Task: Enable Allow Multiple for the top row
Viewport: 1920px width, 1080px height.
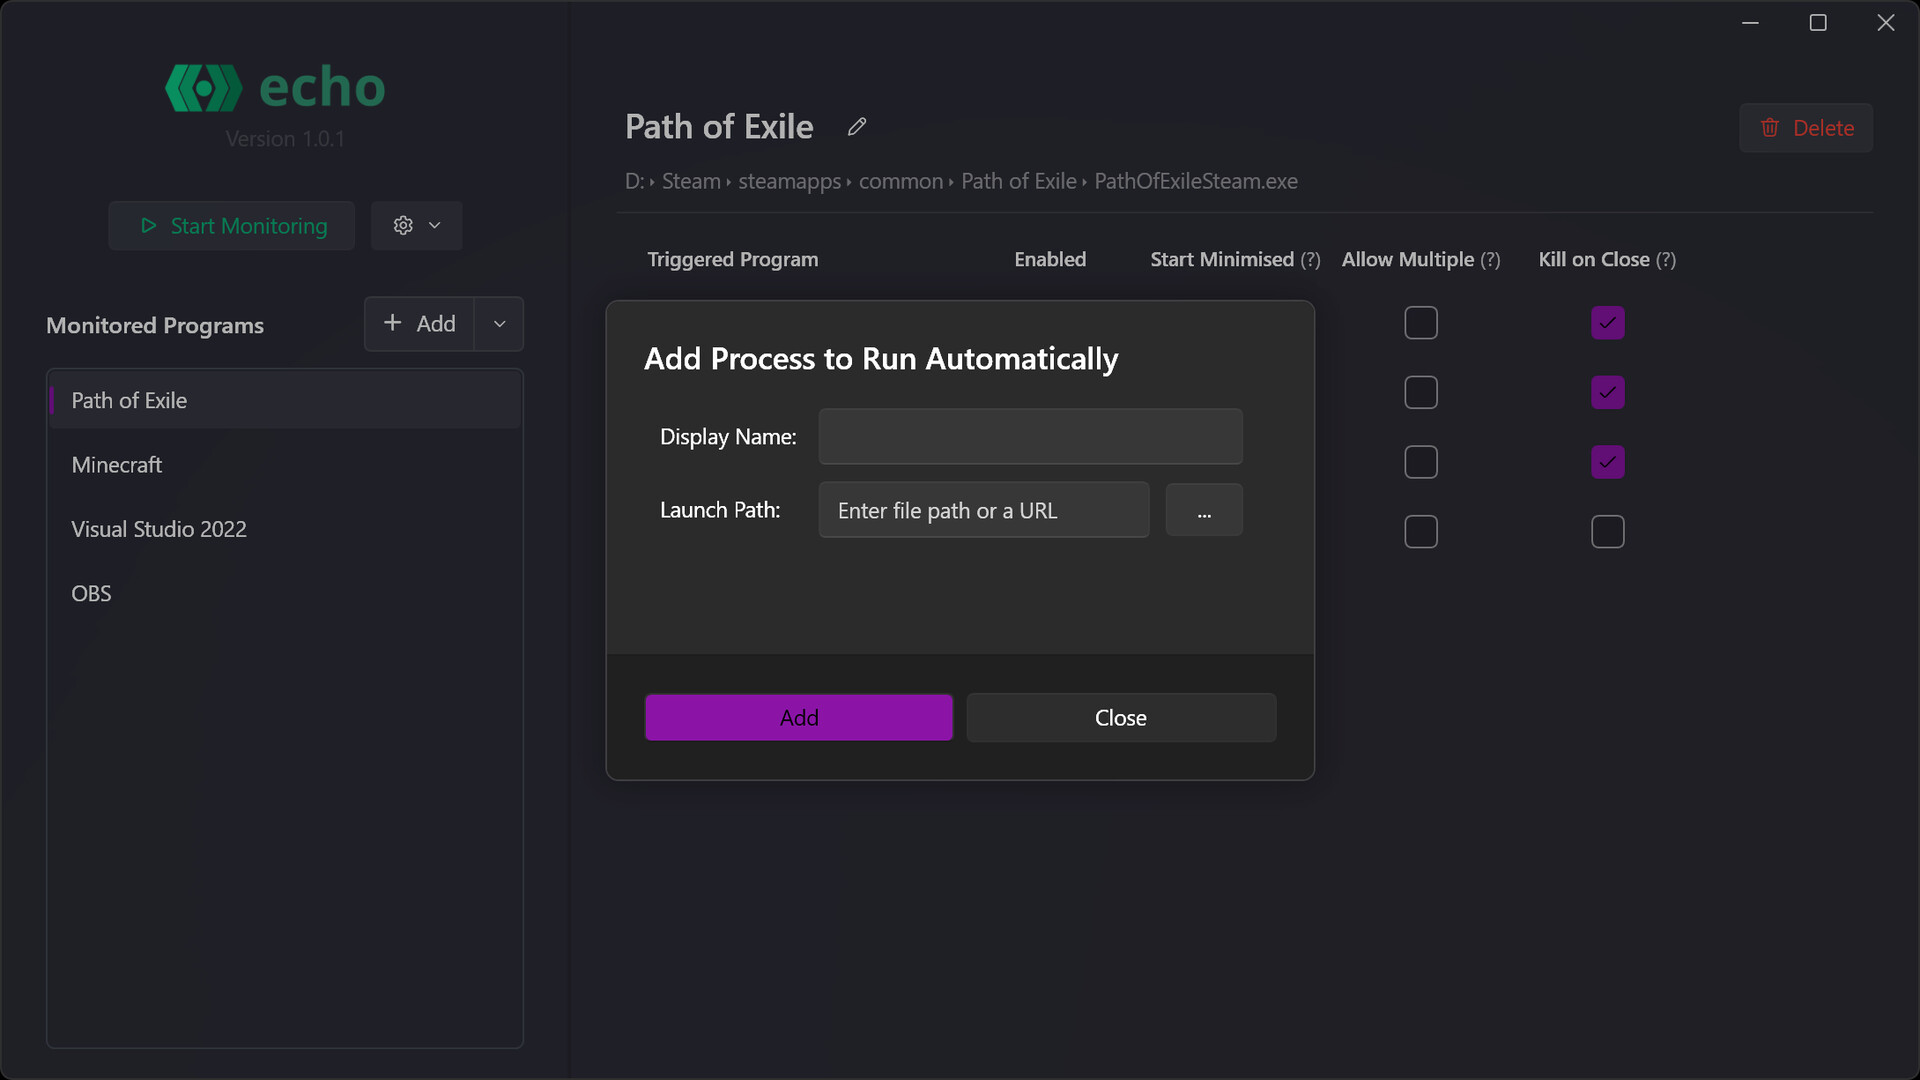Action: 1421,322
